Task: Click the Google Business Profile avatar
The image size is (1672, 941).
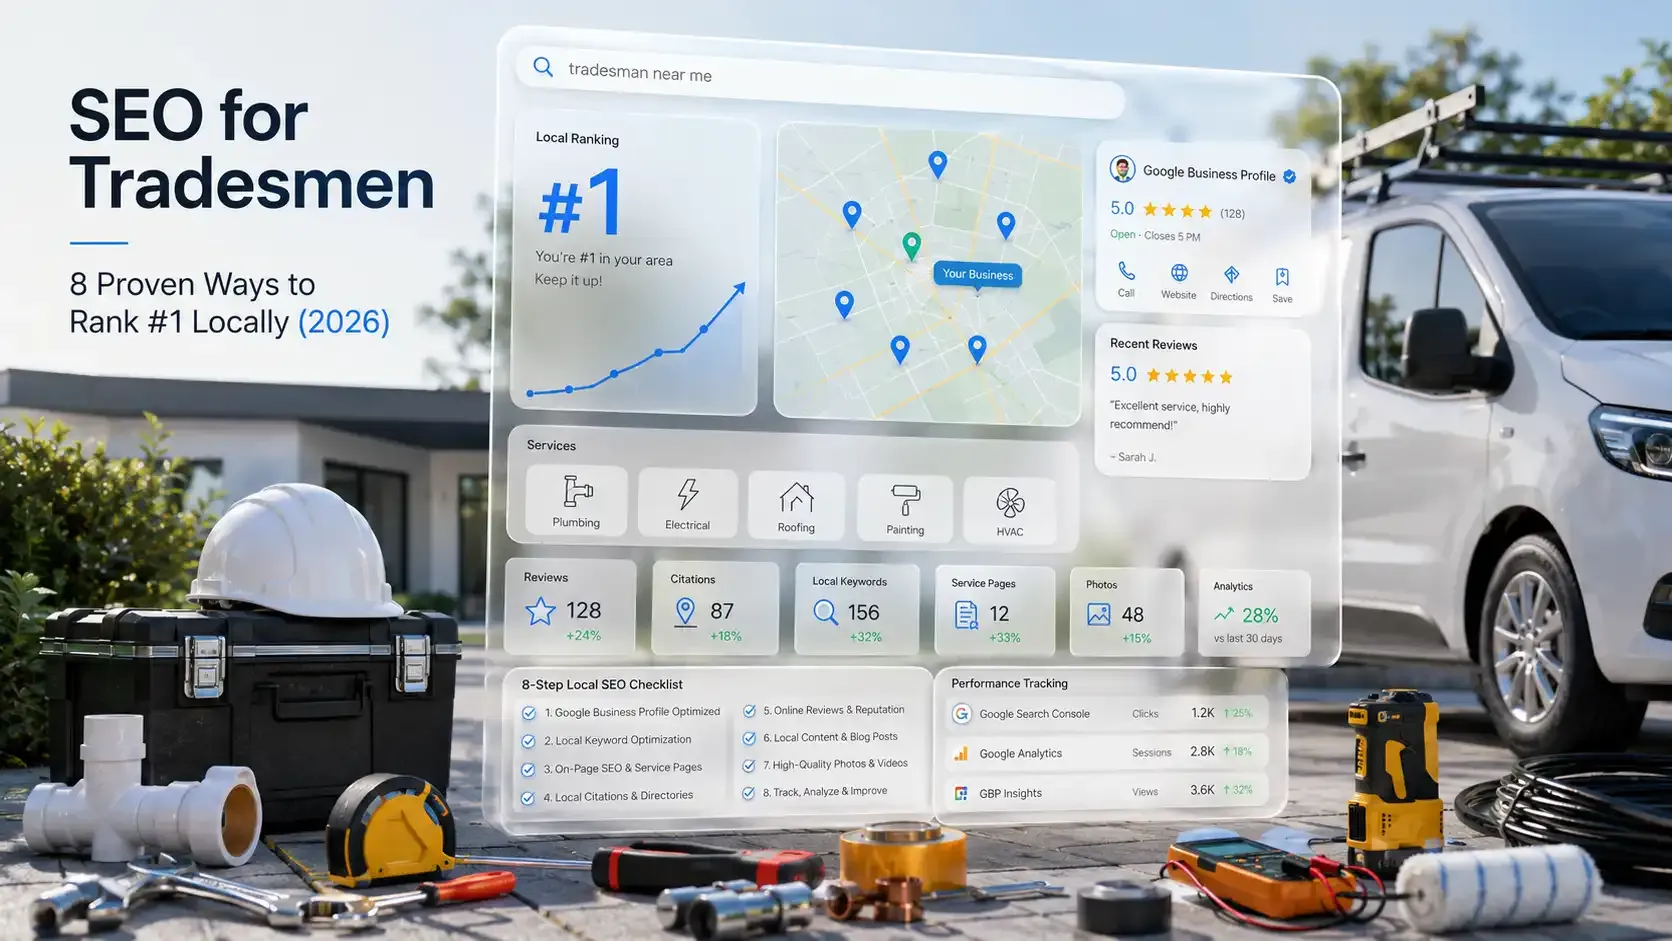Action: point(1122,169)
